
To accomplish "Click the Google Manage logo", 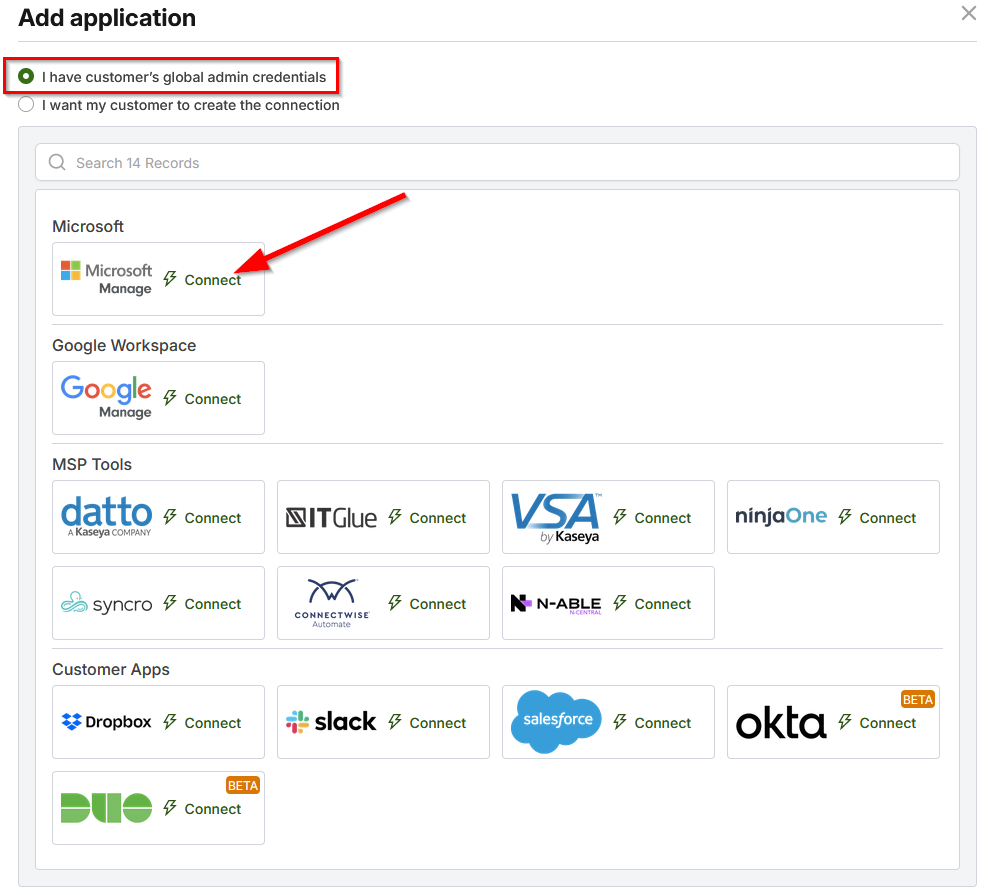I will pyautogui.click(x=106, y=397).
